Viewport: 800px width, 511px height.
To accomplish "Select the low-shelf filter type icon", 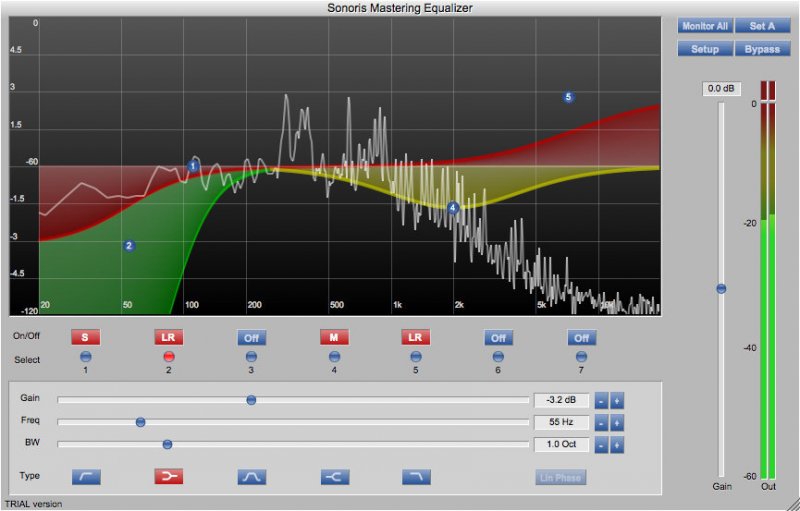I will click(168, 477).
